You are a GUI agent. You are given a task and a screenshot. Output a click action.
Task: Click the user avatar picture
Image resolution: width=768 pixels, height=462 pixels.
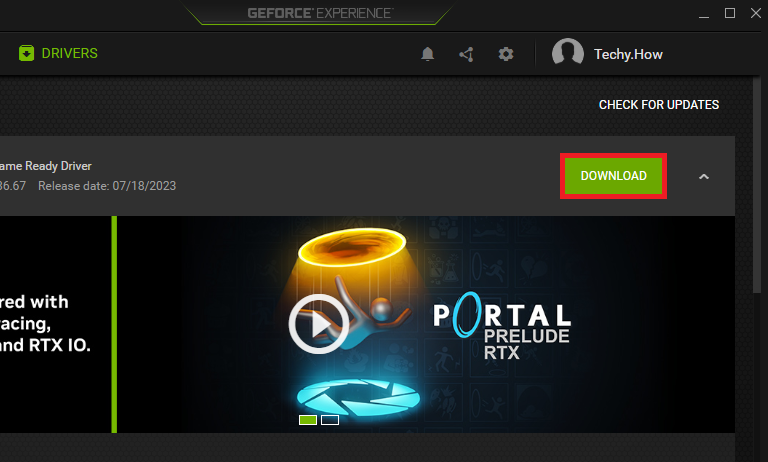568,53
